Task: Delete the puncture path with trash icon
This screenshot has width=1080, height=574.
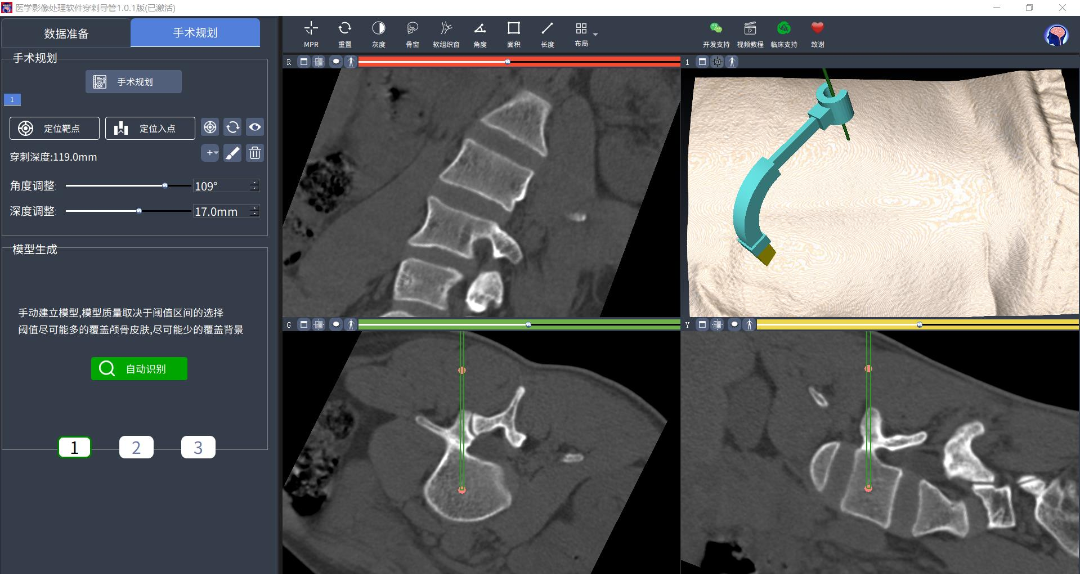Action: [x=255, y=153]
